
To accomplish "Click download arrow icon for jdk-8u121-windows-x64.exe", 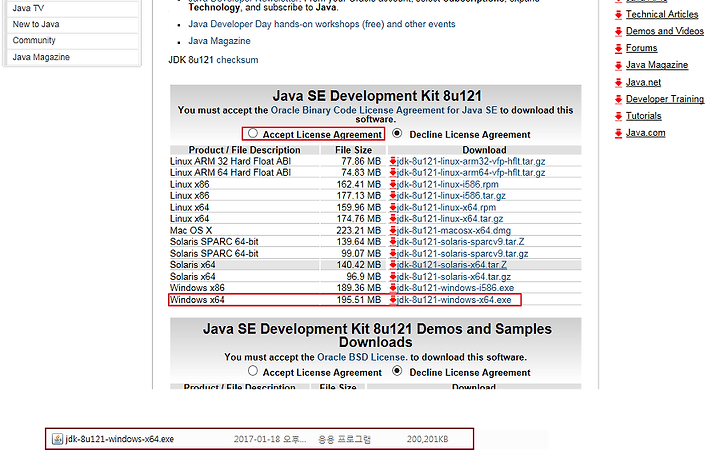I will point(393,300).
